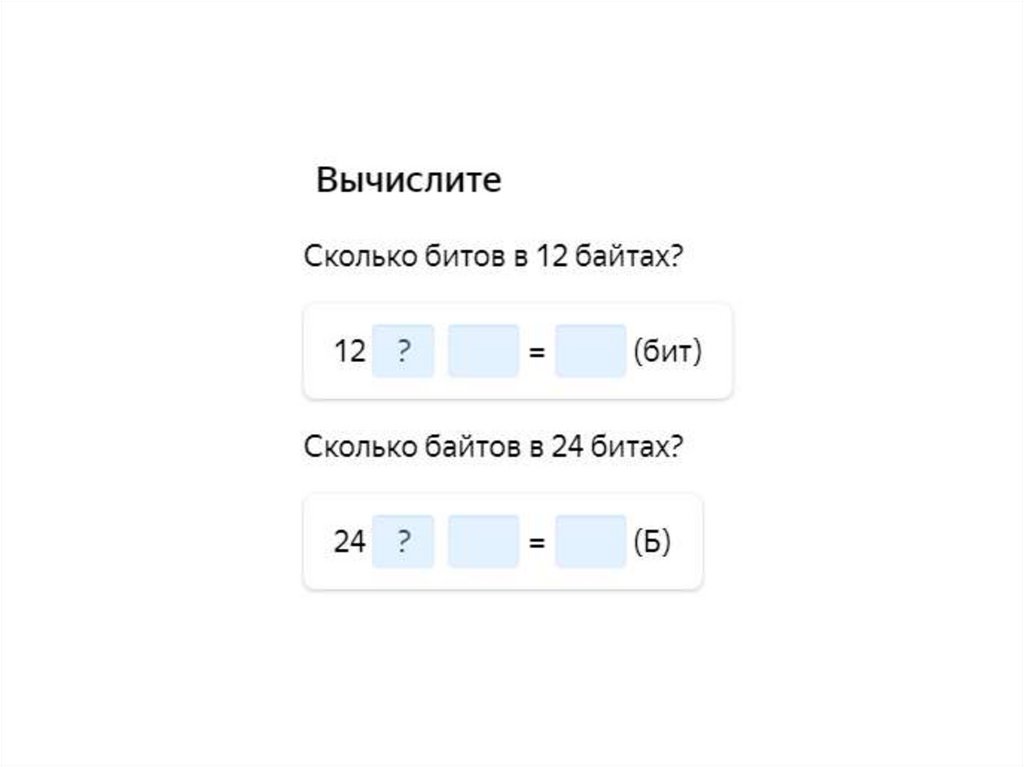The height and width of the screenshot is (767, 1024).
Task: Click the empty middle box in the 24 equation
Action: pos(483,542)
